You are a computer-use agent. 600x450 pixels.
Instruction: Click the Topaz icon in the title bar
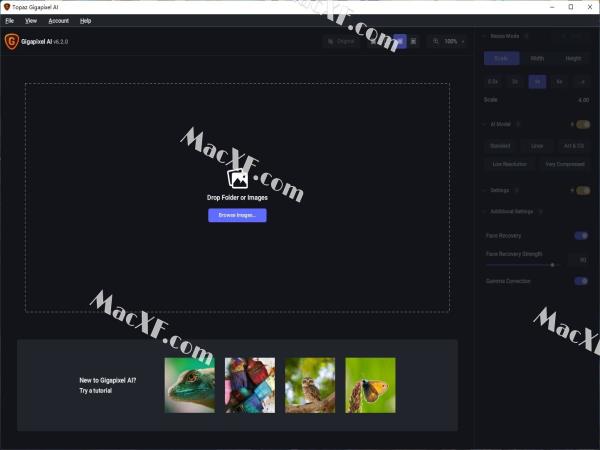pyautogui.click(x=7, y=7)
